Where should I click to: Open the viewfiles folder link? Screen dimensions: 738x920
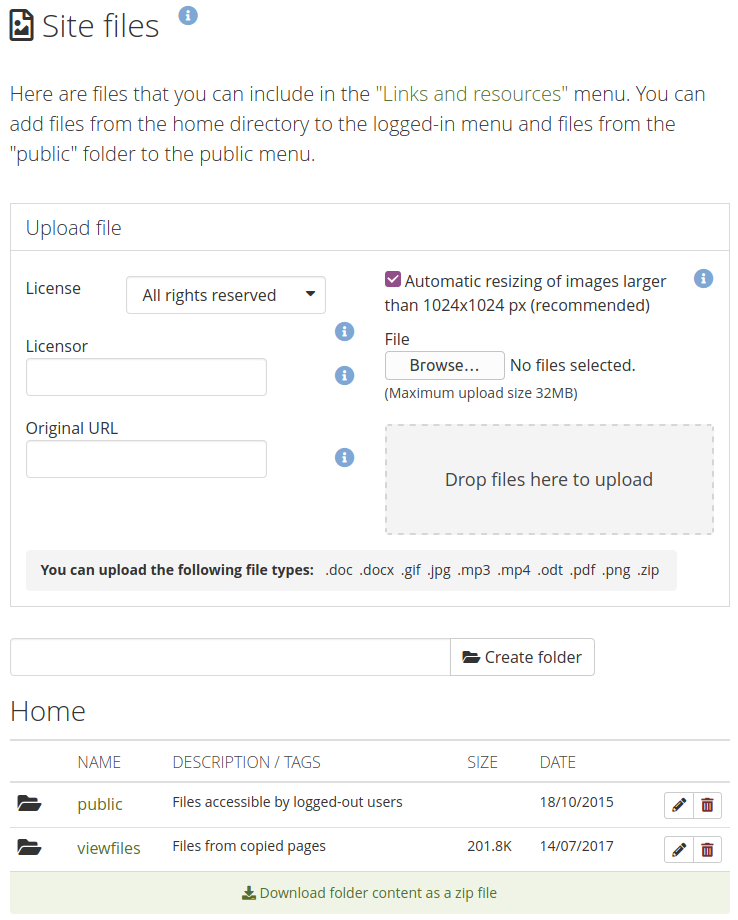(x=109, y=848)
